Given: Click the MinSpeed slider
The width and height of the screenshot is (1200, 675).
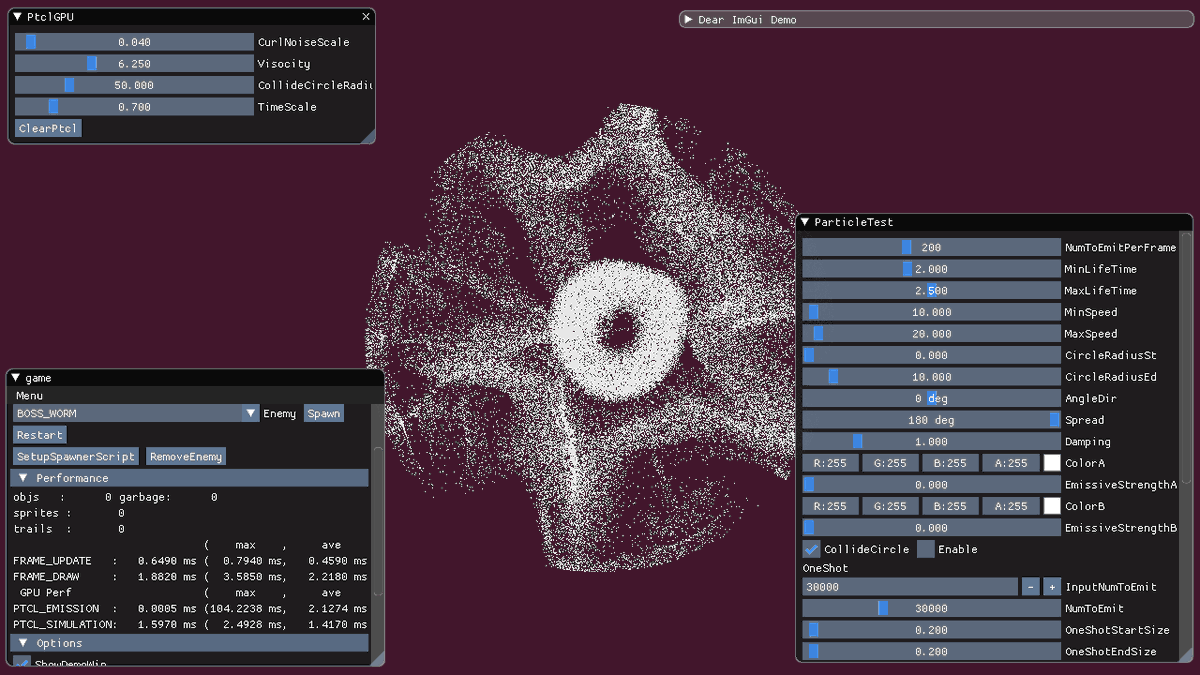Looking at the screenshot, I should 931,312.
